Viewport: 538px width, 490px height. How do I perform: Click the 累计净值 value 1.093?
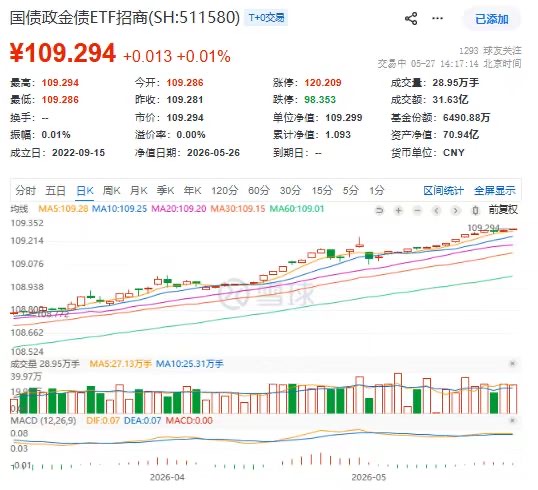338,135
